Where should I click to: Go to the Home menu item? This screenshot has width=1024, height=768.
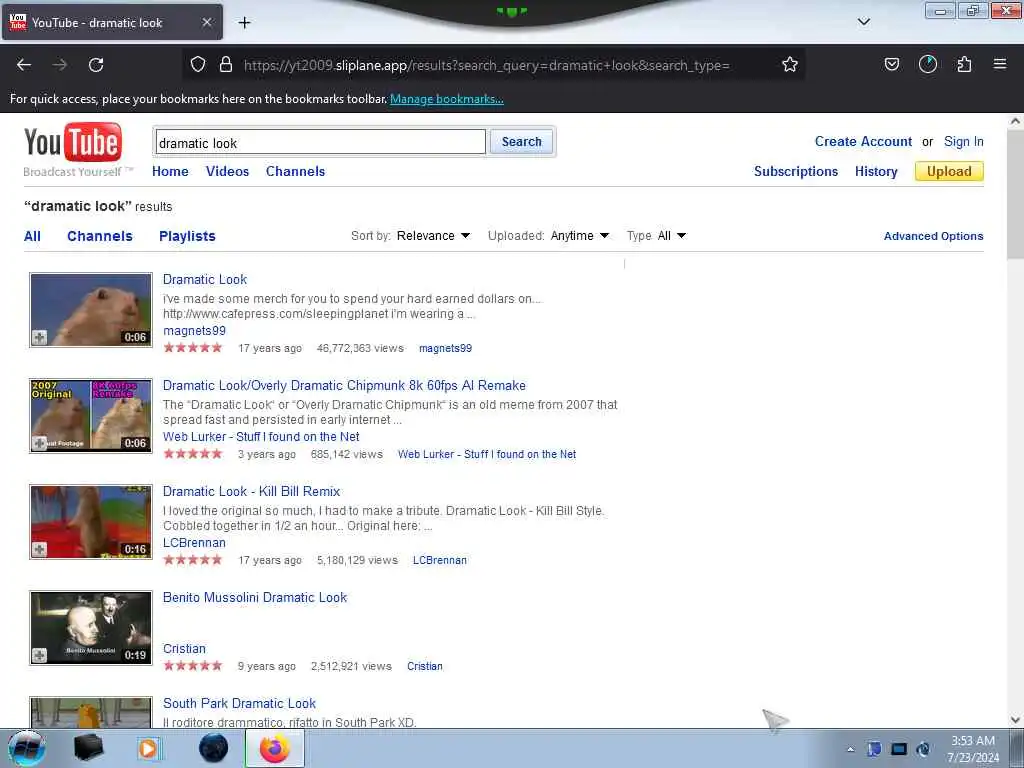point(170,171)
